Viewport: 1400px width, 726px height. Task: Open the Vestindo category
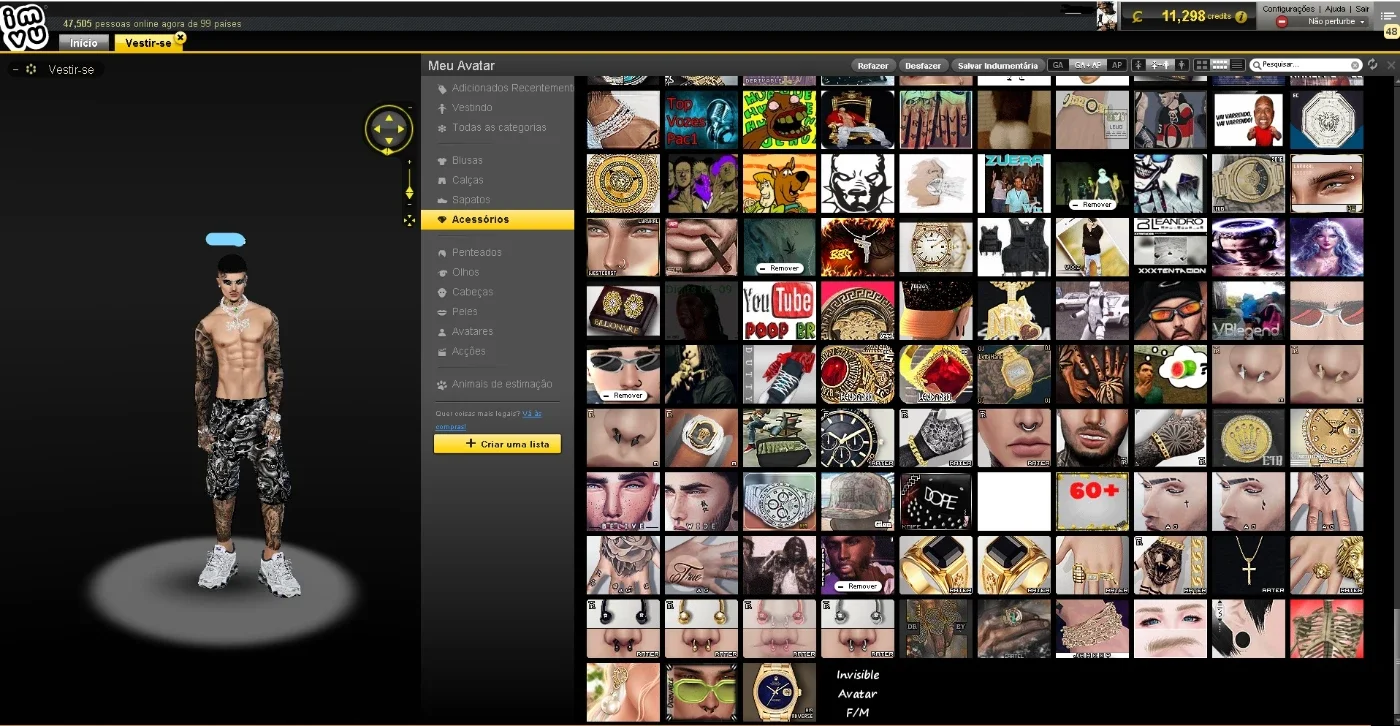point(472,108)
